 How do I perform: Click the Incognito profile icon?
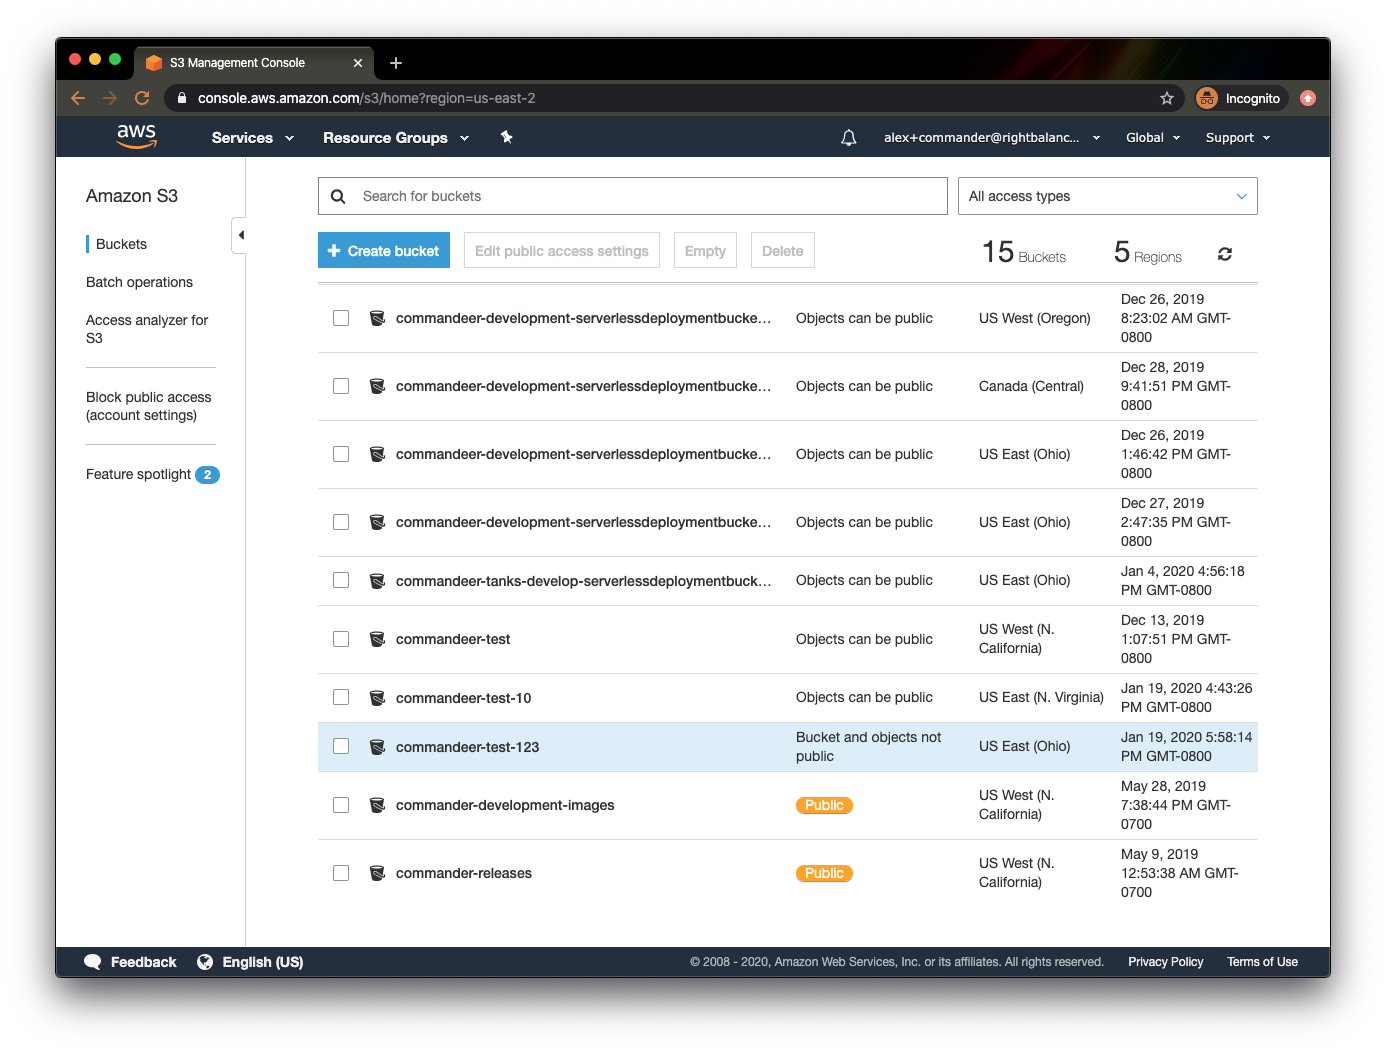pyautogui.click(x=1207, y=98)
